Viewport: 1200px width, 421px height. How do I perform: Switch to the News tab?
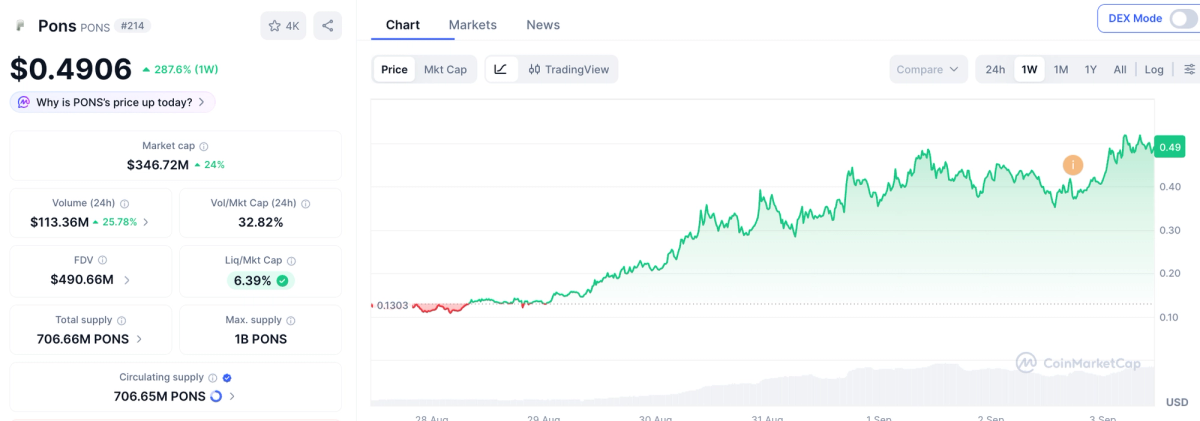(x=543, y=25)
